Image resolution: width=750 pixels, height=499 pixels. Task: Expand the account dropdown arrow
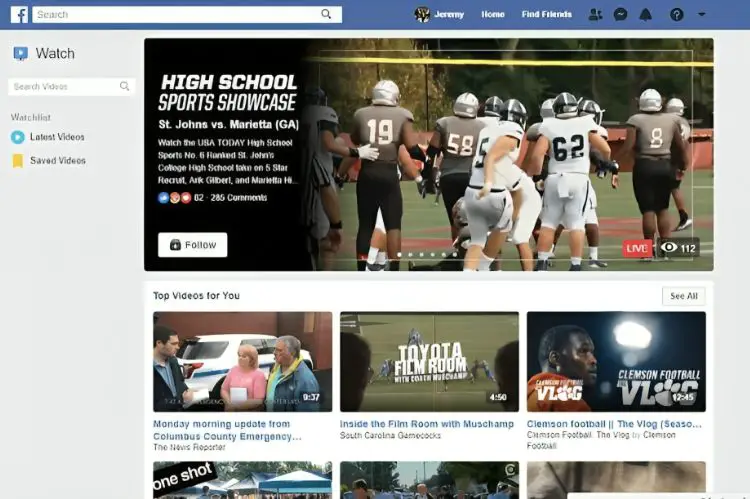point(701,14)
